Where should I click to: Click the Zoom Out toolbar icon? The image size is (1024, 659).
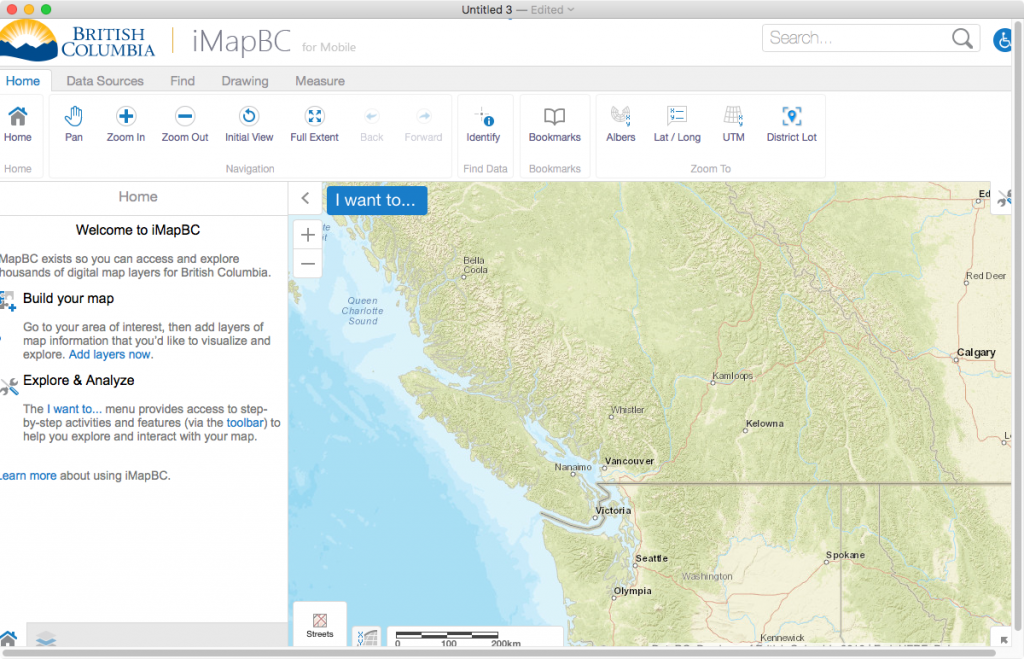tap(185, 124)
